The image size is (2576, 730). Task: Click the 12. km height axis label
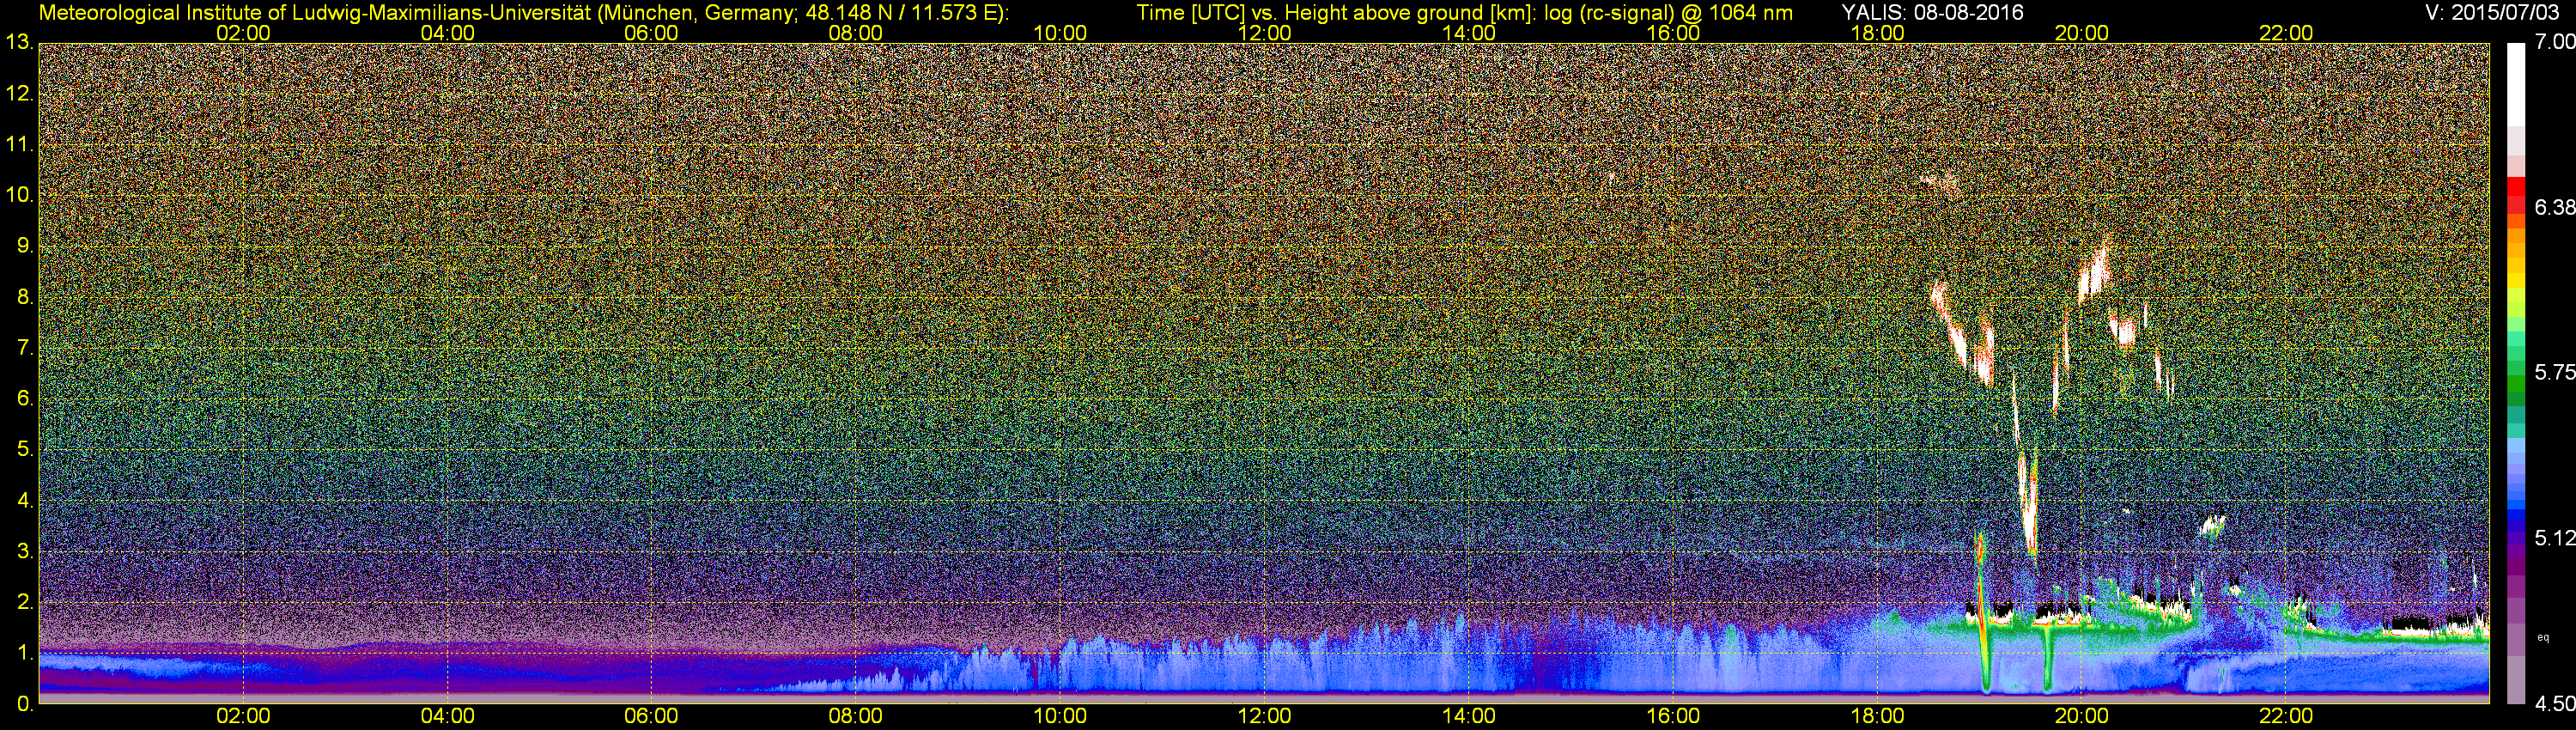tap(19, 94)
